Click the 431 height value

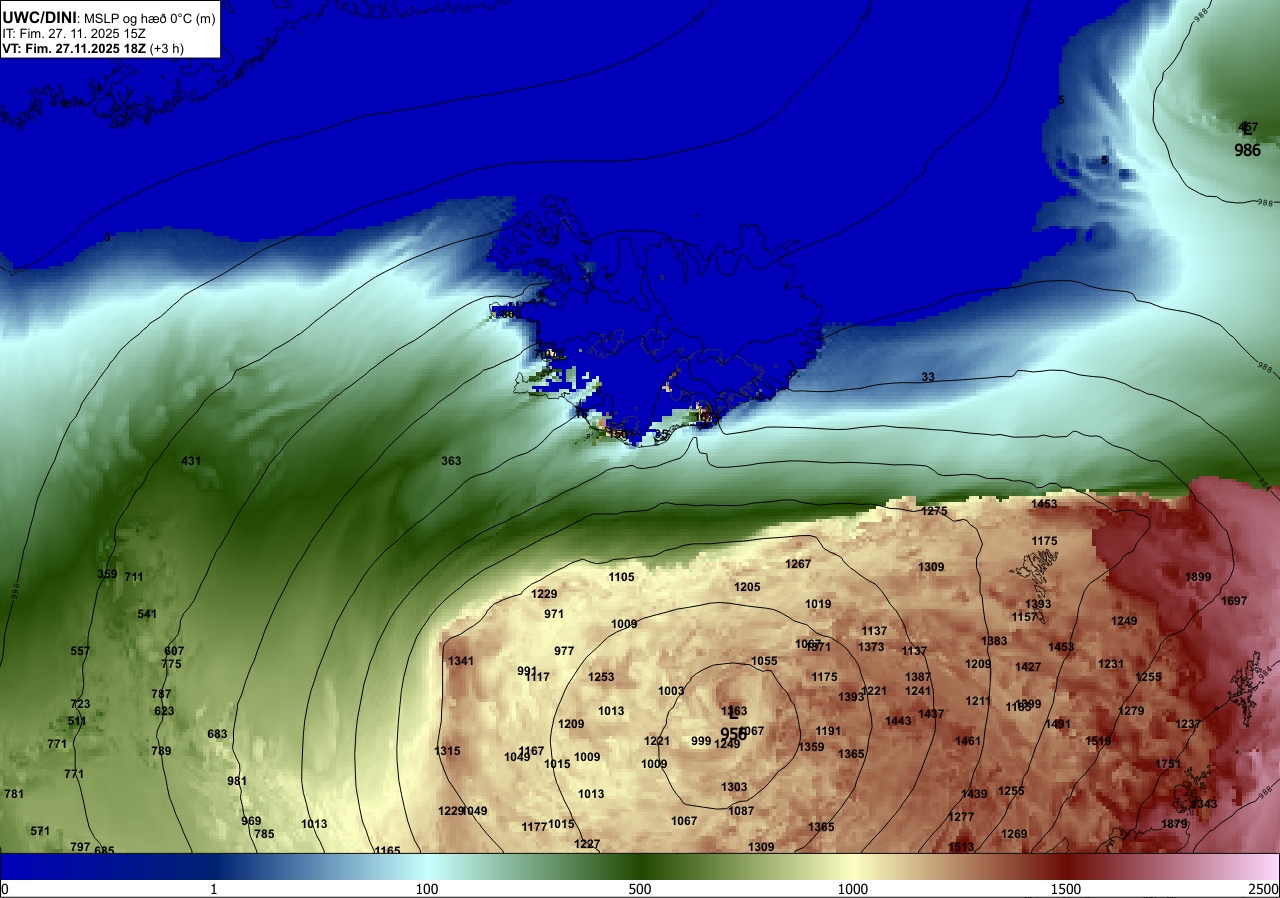tap(191, 461)
